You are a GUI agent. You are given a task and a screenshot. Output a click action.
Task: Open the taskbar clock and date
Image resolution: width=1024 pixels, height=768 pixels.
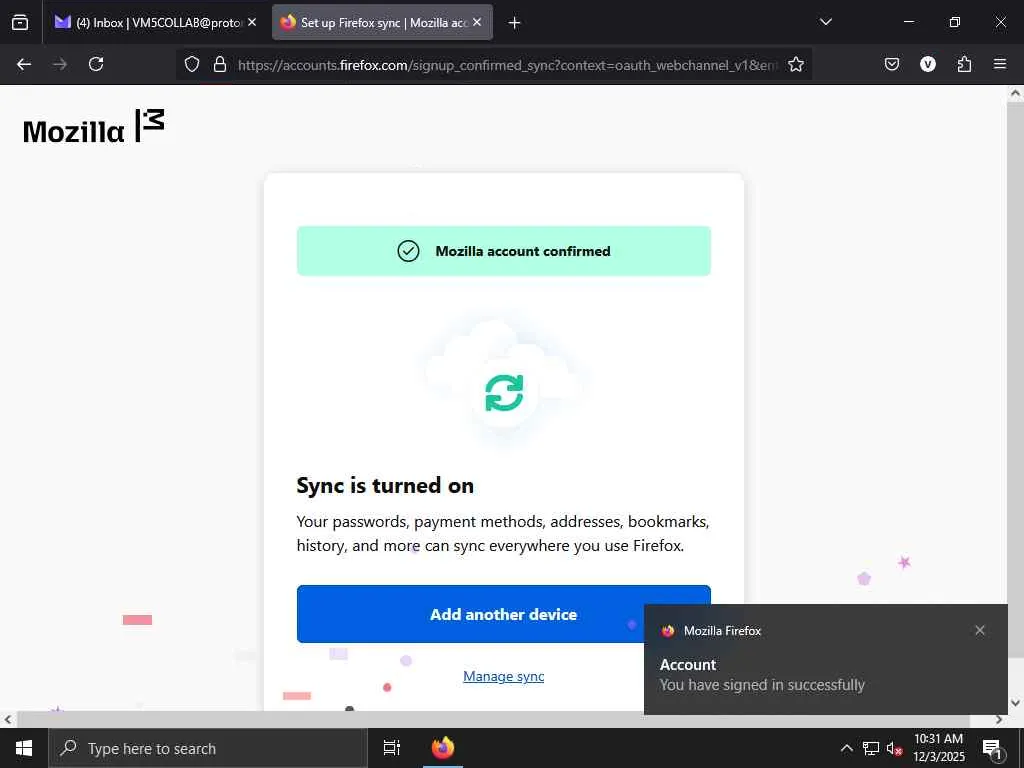(938, 748)
